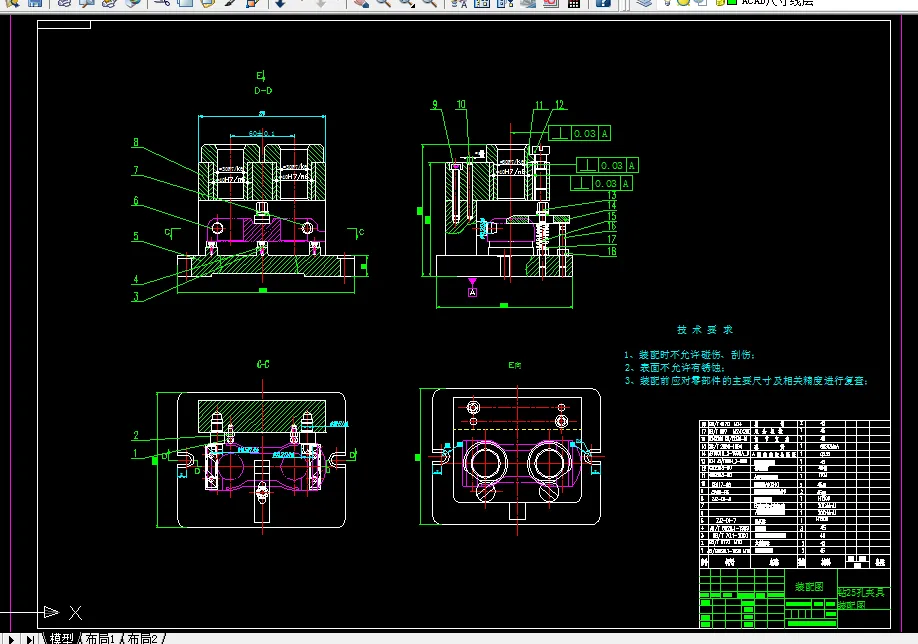Image resolution: width=918 pixels, height=644 pixels.
Task: Select the topmost 0.03 A tolerance frame
Action: [x=580, y=133]
